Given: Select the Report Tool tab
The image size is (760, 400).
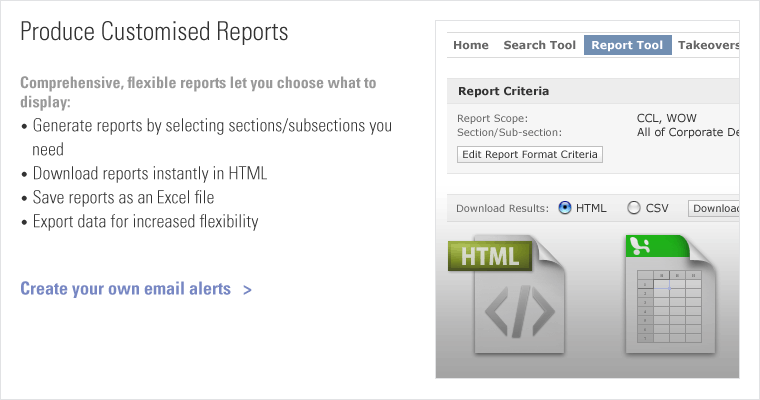Looking at the screenshot, I should click(x=627, y=45).
